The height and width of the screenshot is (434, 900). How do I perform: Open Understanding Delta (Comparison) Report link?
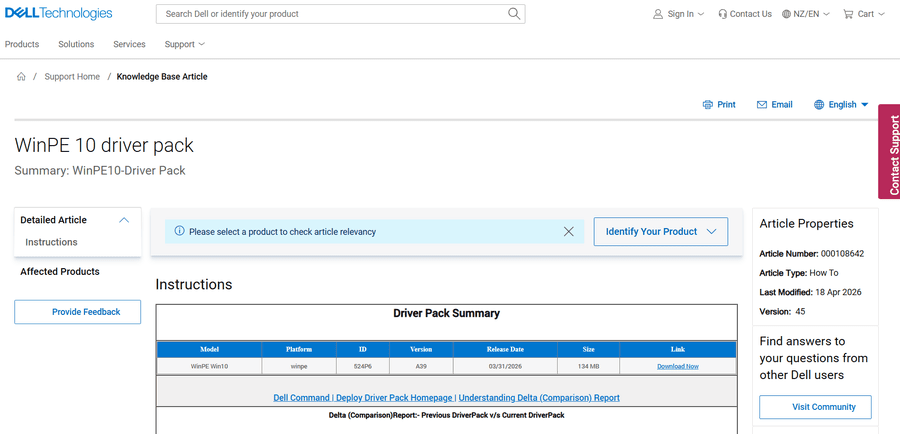pyautogui.click(x=539, y=397)
